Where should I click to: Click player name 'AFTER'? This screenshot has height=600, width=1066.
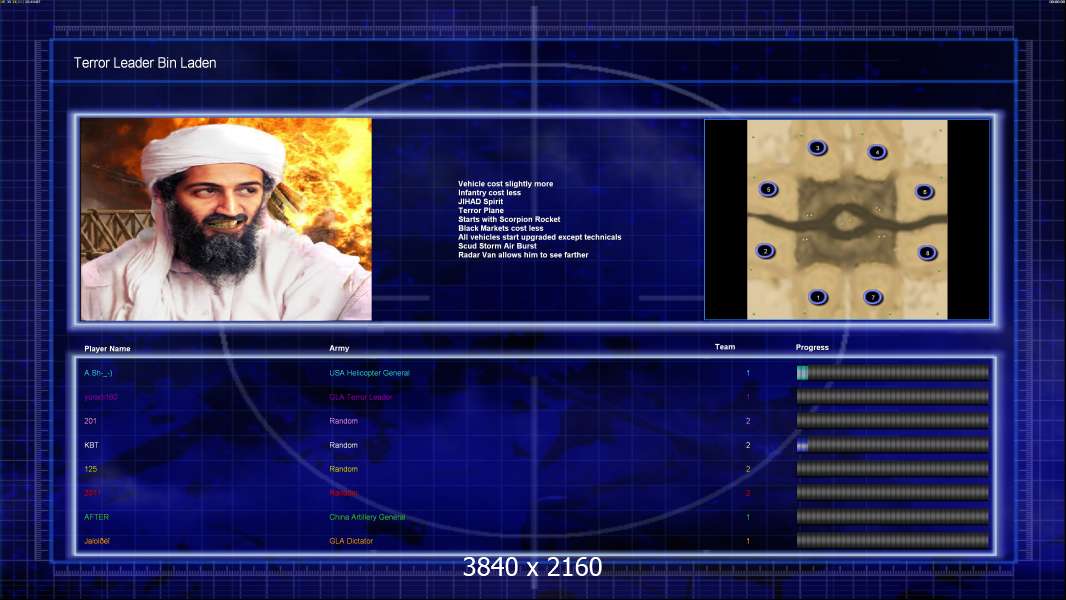coord(96,517)
